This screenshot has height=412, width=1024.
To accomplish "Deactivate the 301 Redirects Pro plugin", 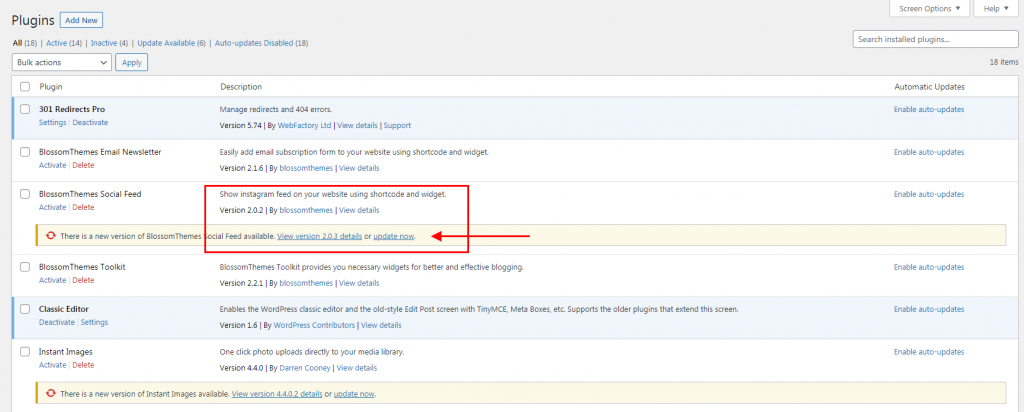I will pos(90,122).
